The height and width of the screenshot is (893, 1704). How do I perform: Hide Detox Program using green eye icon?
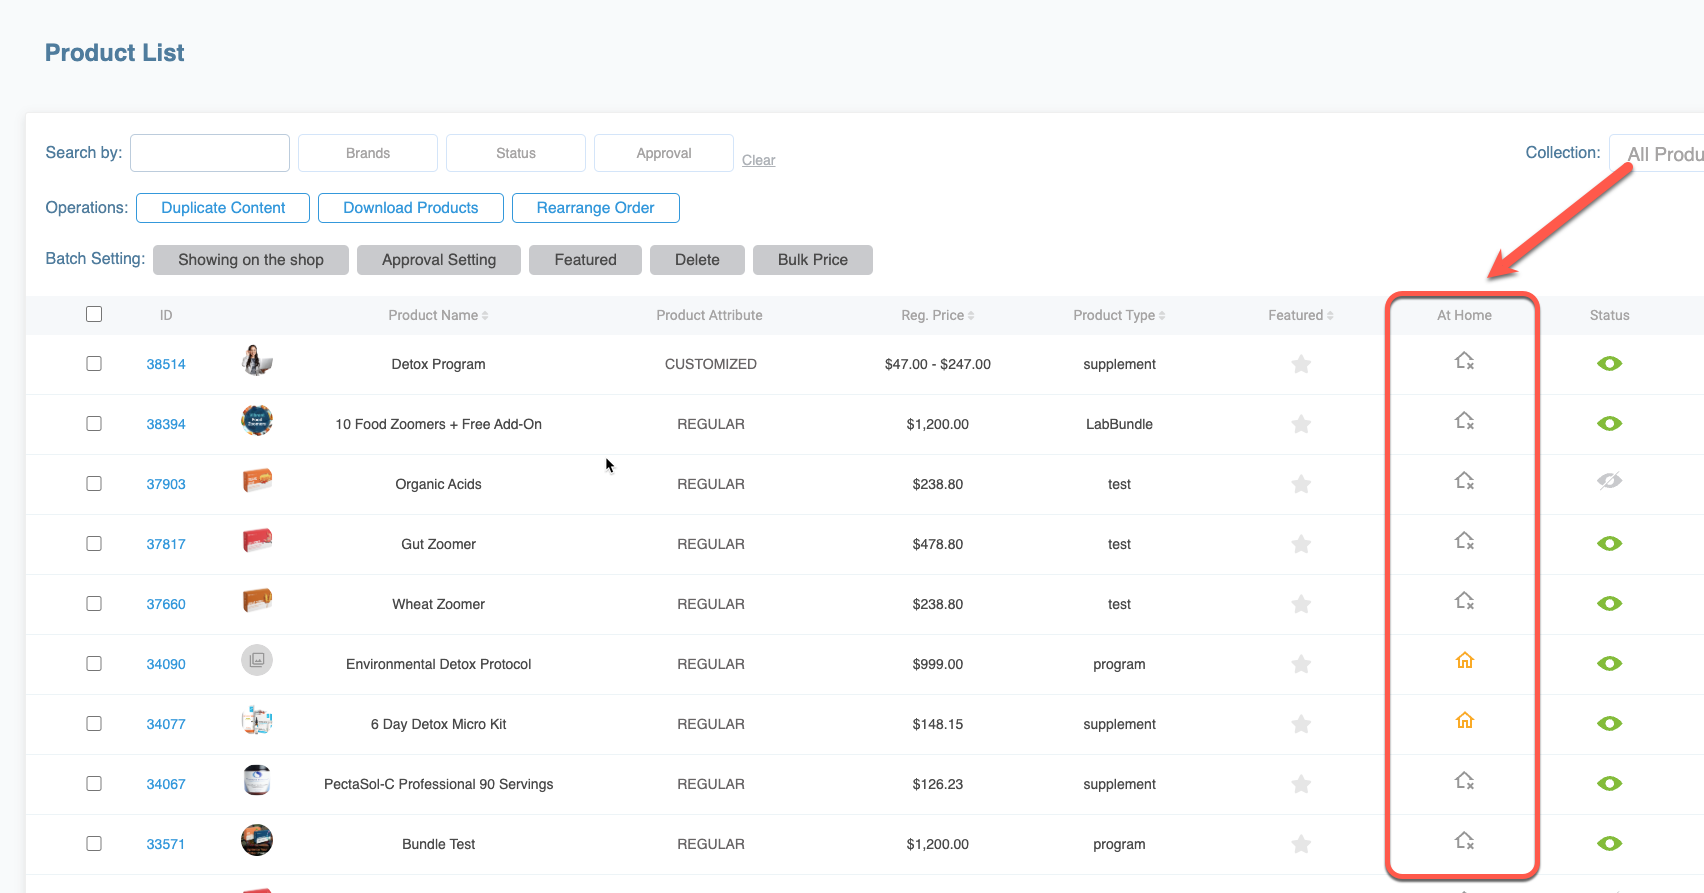tap(1609, 364)
